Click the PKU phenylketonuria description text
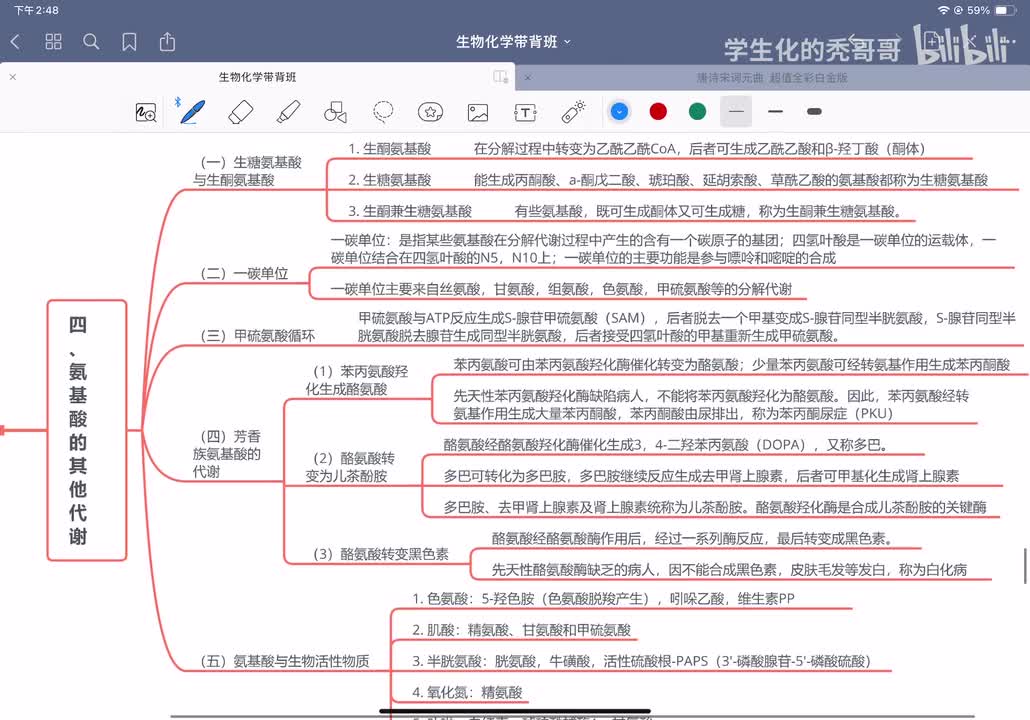The width and height of the screenshot is (1030, 720). point(711,405)
